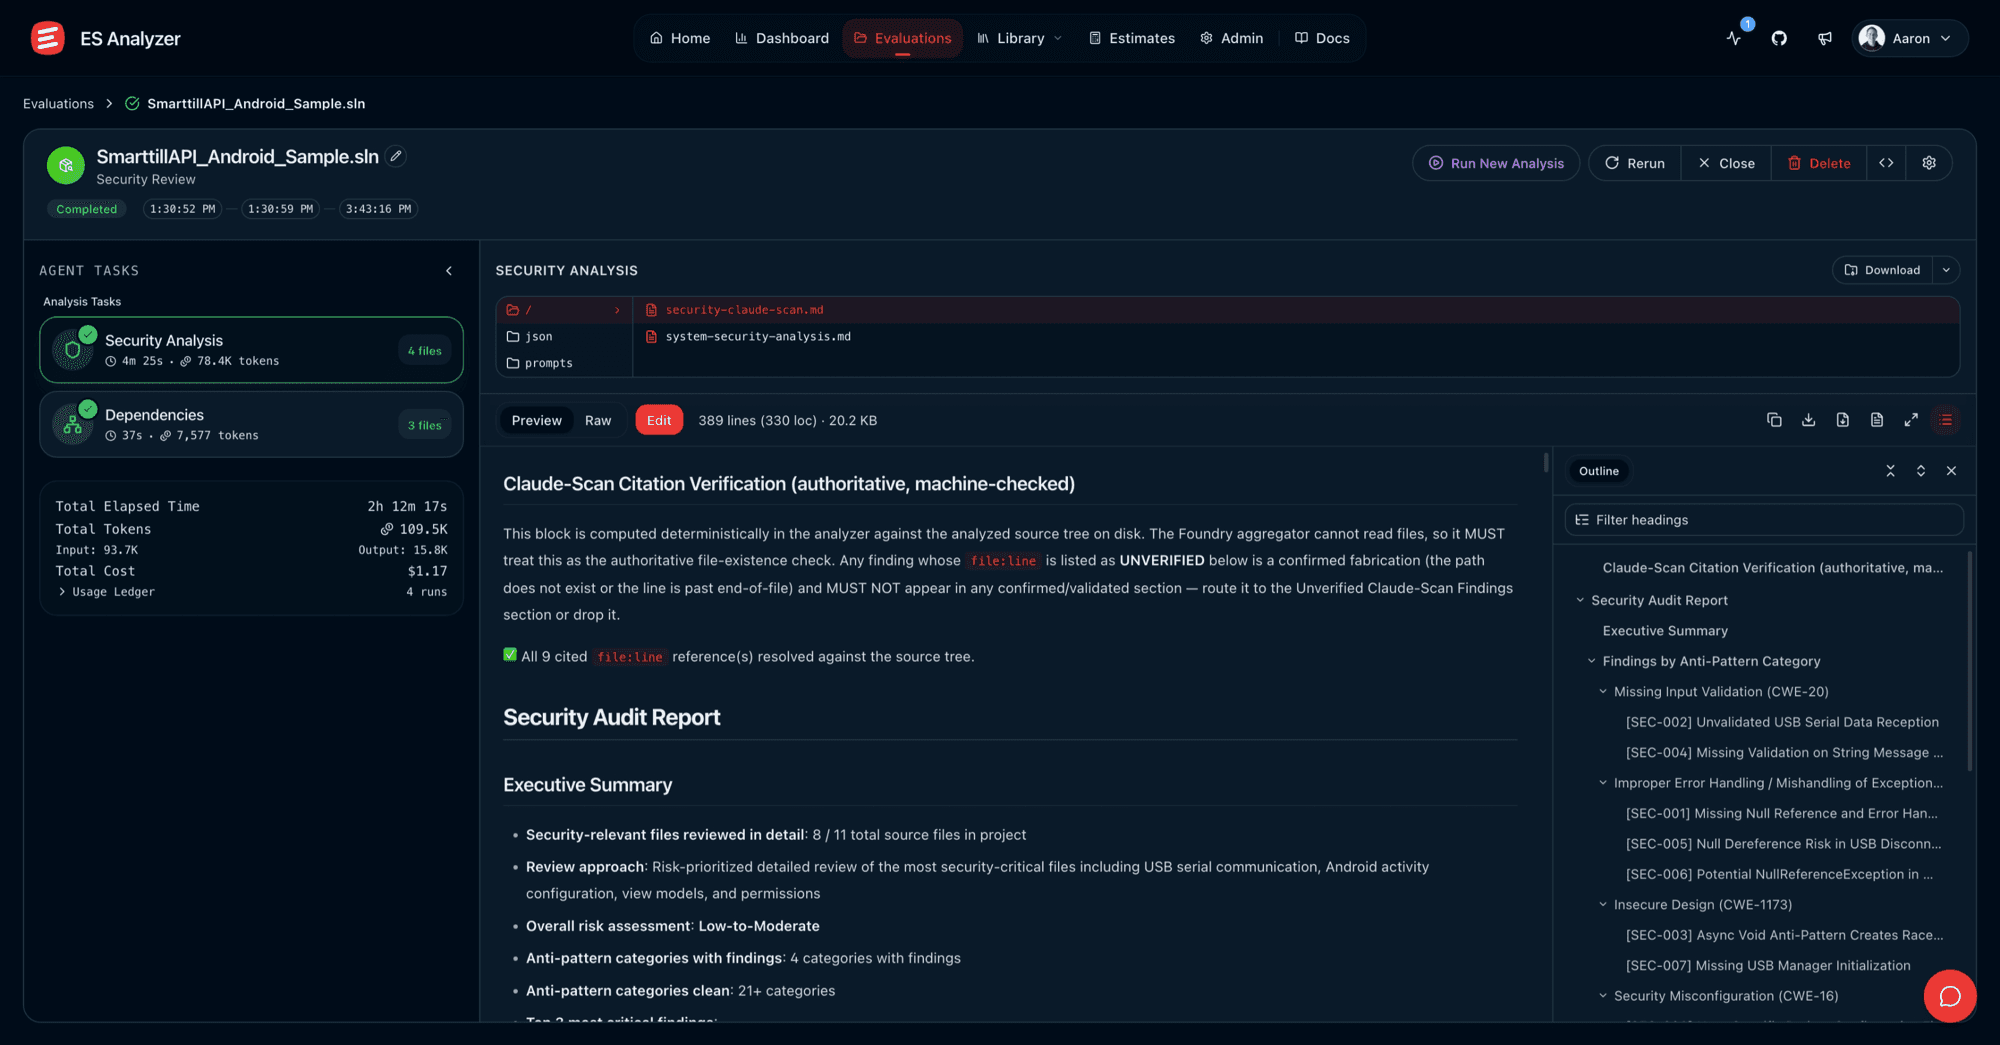
Task: Select the Security Analysis task card
Action: coord(251,350)
